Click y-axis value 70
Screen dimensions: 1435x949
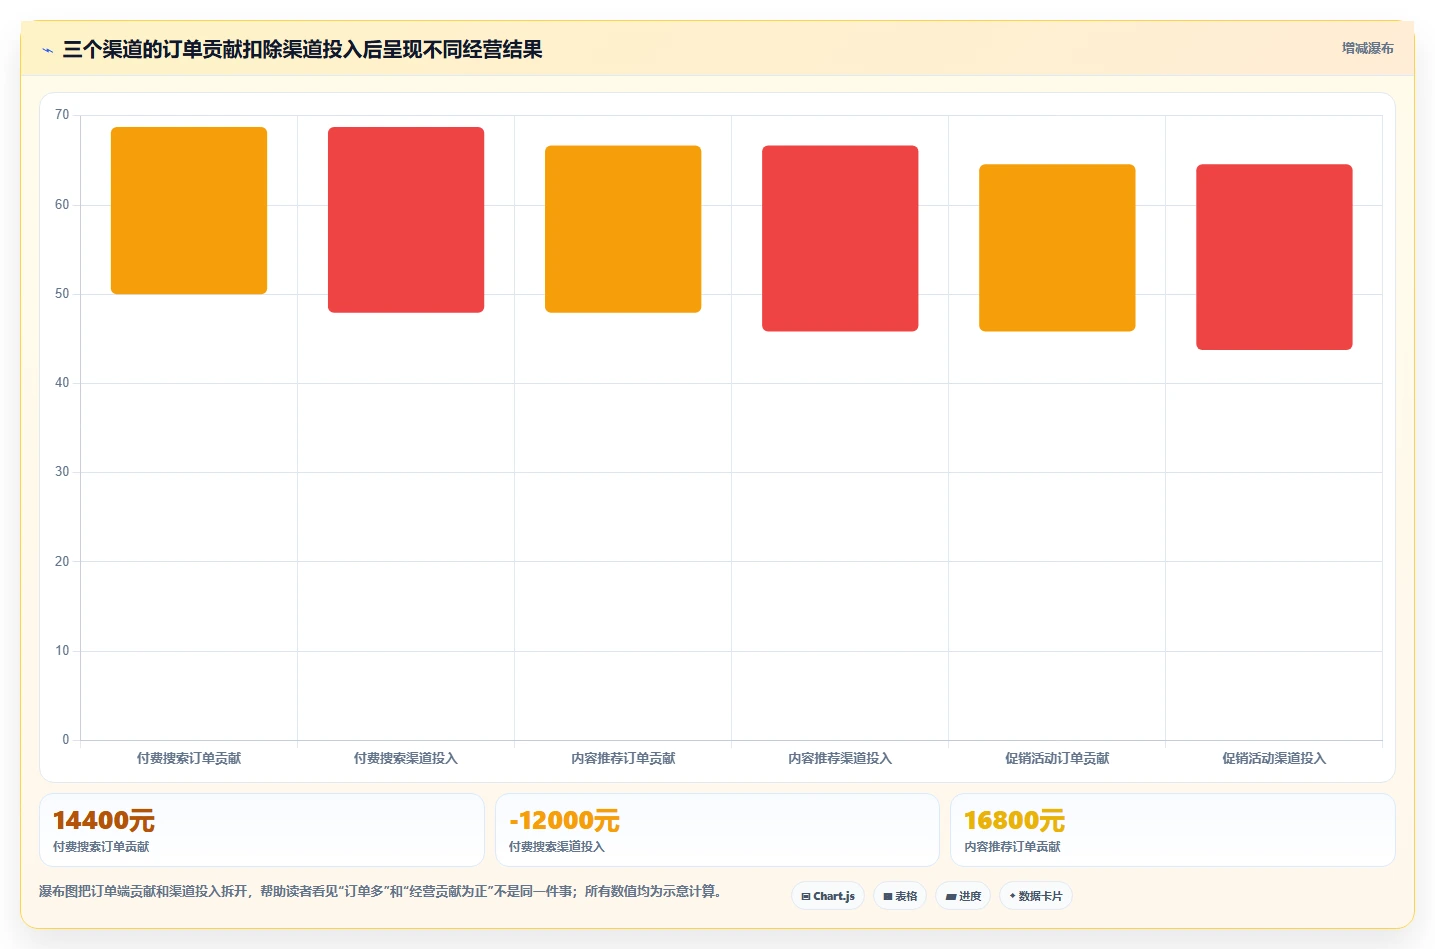click(x=62, y=115)
